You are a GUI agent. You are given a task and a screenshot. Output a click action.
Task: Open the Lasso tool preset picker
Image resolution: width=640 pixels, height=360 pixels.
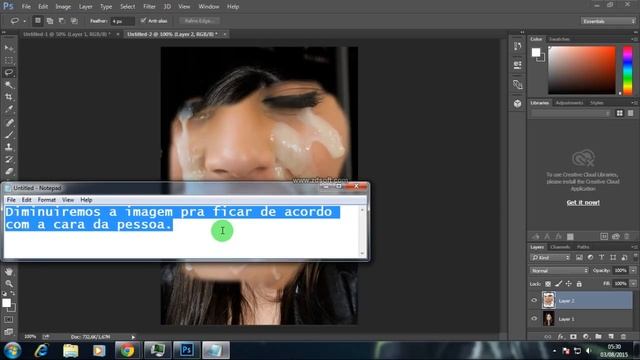click(x=17, y=20)
